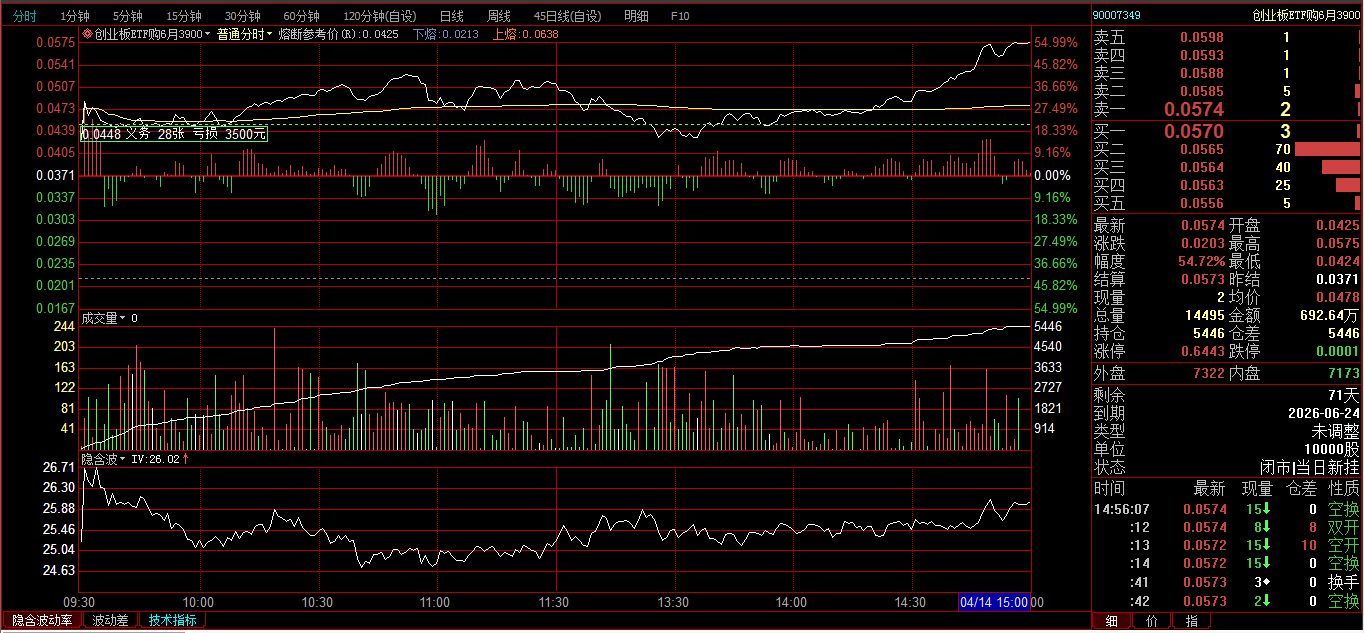Open the 明细 details view
1364x633 pixels.
click(x=636, y=16)
